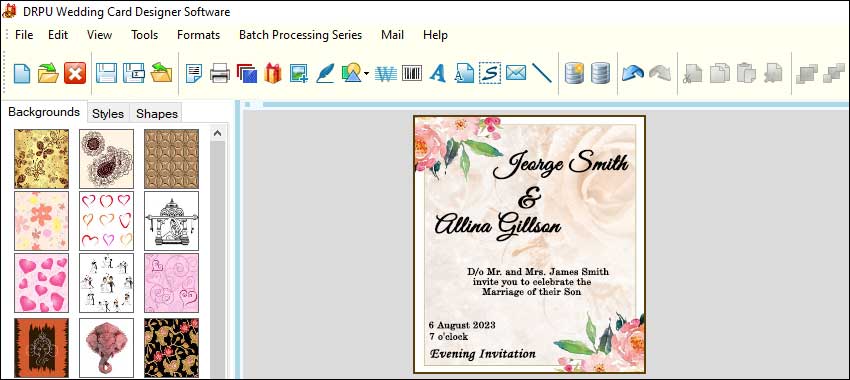This screenshot has height=380, width=850.
Task: Pick the brown circular pattern background
Action: (171, 158)
